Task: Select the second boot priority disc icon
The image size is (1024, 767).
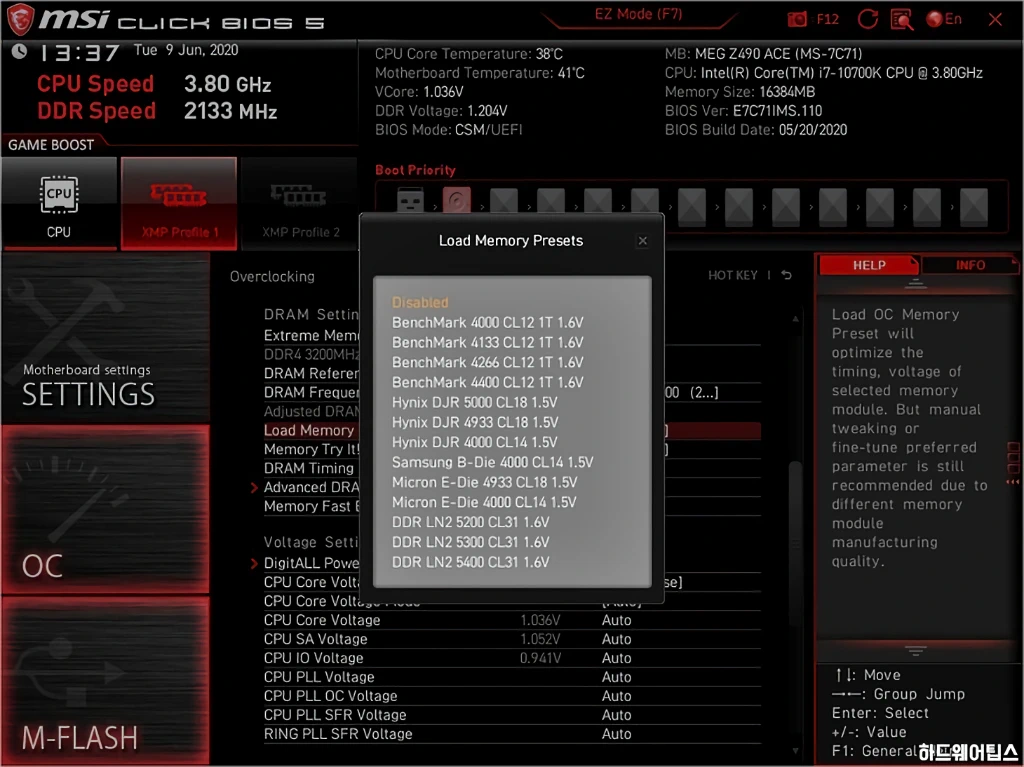Action: click(456, 201)
